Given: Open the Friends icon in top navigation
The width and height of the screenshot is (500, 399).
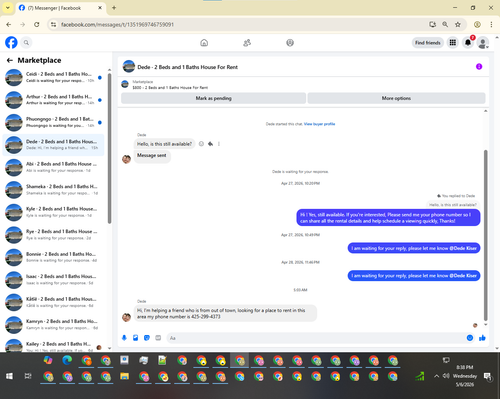Looking at the screenshot, I should click(247, 43).
